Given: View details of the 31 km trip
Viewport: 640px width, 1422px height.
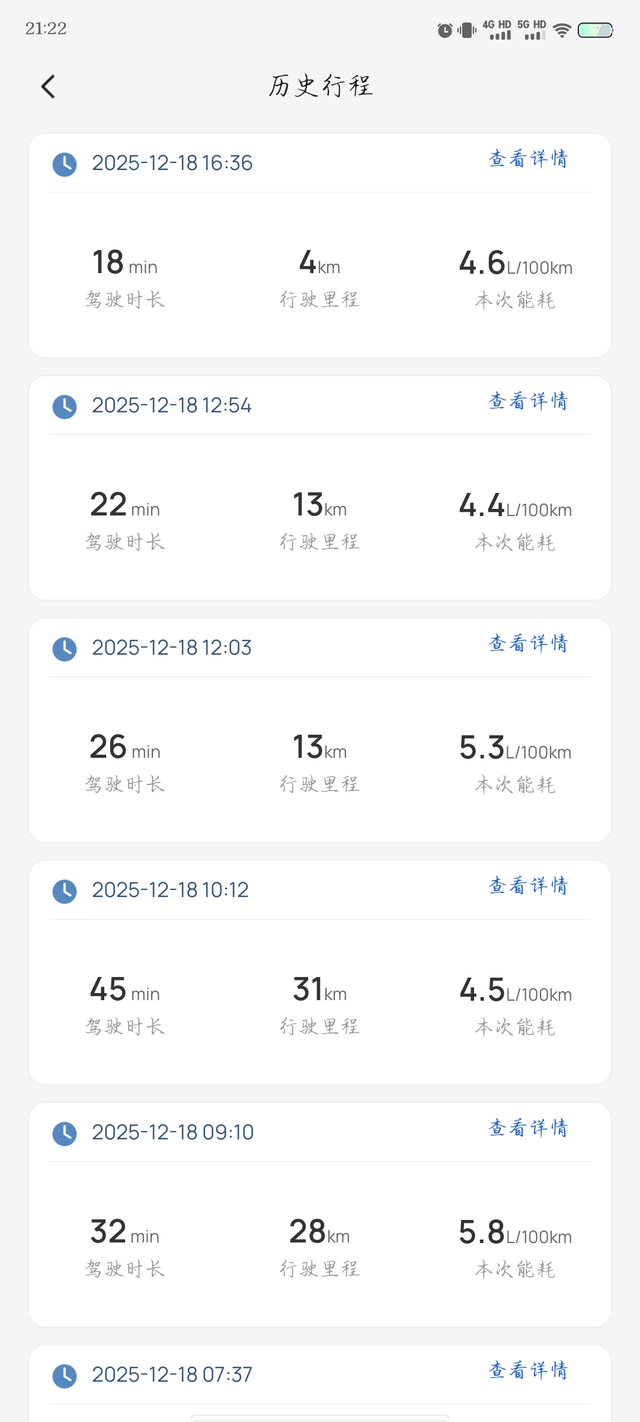Looking at the screenshot, I should click(528, 886).
